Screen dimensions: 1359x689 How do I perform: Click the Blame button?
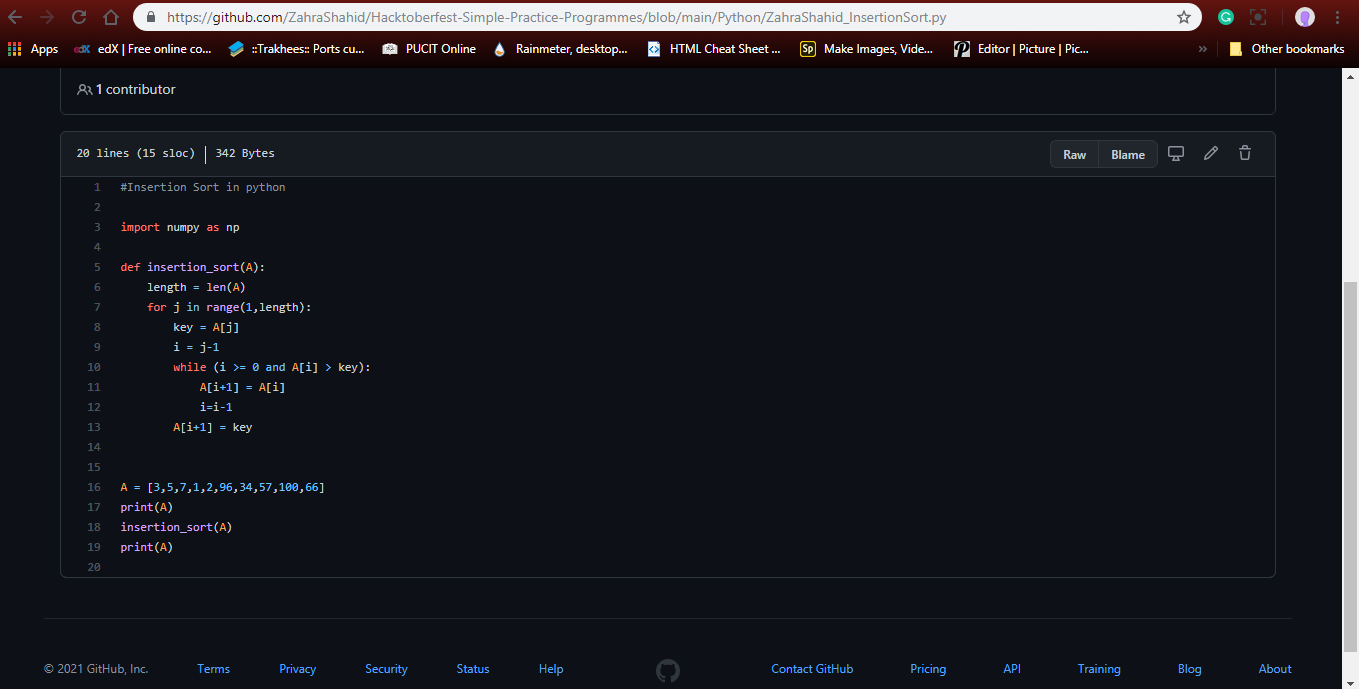click(x=1128, y=154)
